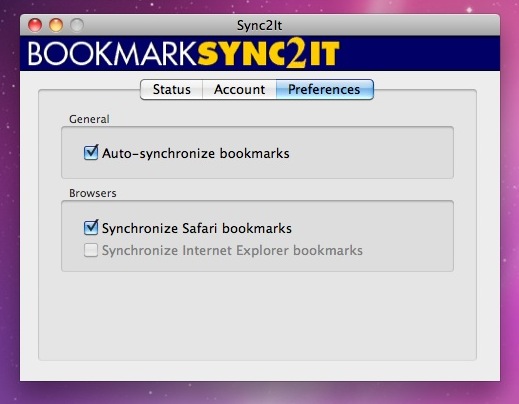Click the Browsers section heading
The image size is (519, 404).
pyautogui.click(x=93, y=193)
